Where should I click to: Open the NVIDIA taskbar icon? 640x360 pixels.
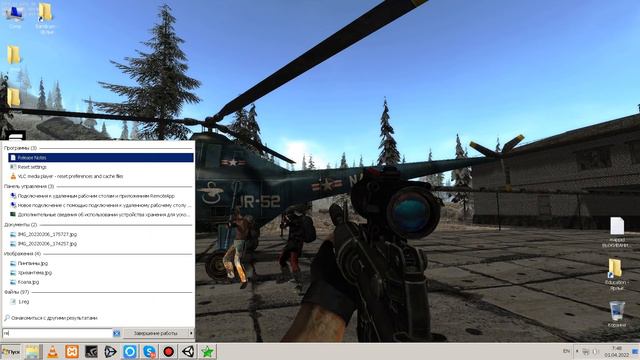coord(91,352)
